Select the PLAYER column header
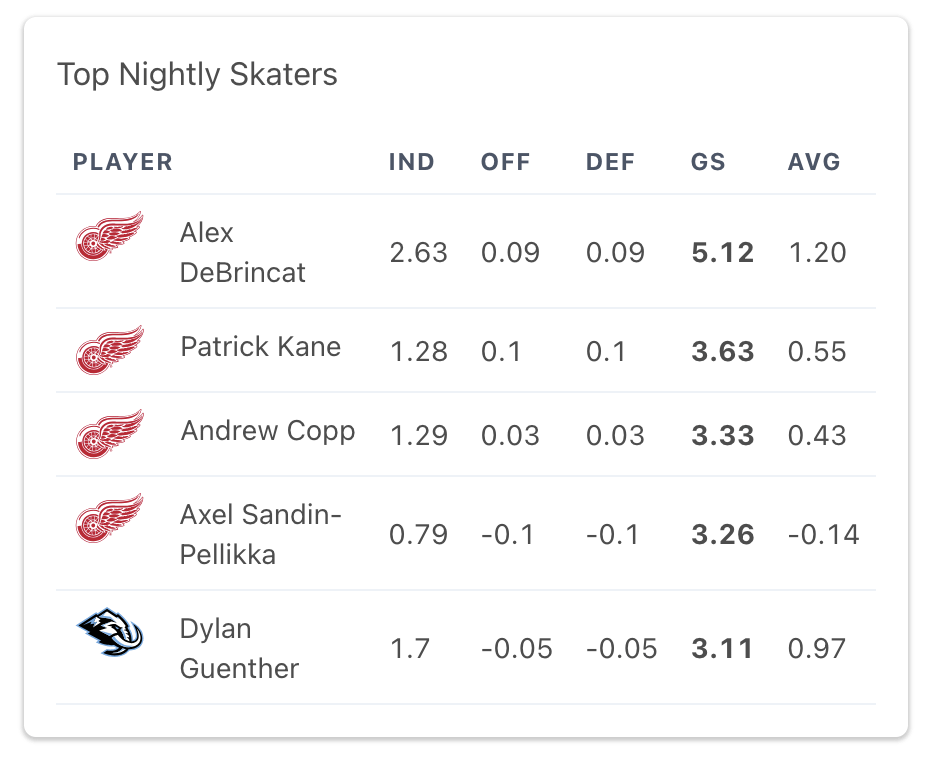The height and width of the screenshot is (758, 946). pos(123,162)
